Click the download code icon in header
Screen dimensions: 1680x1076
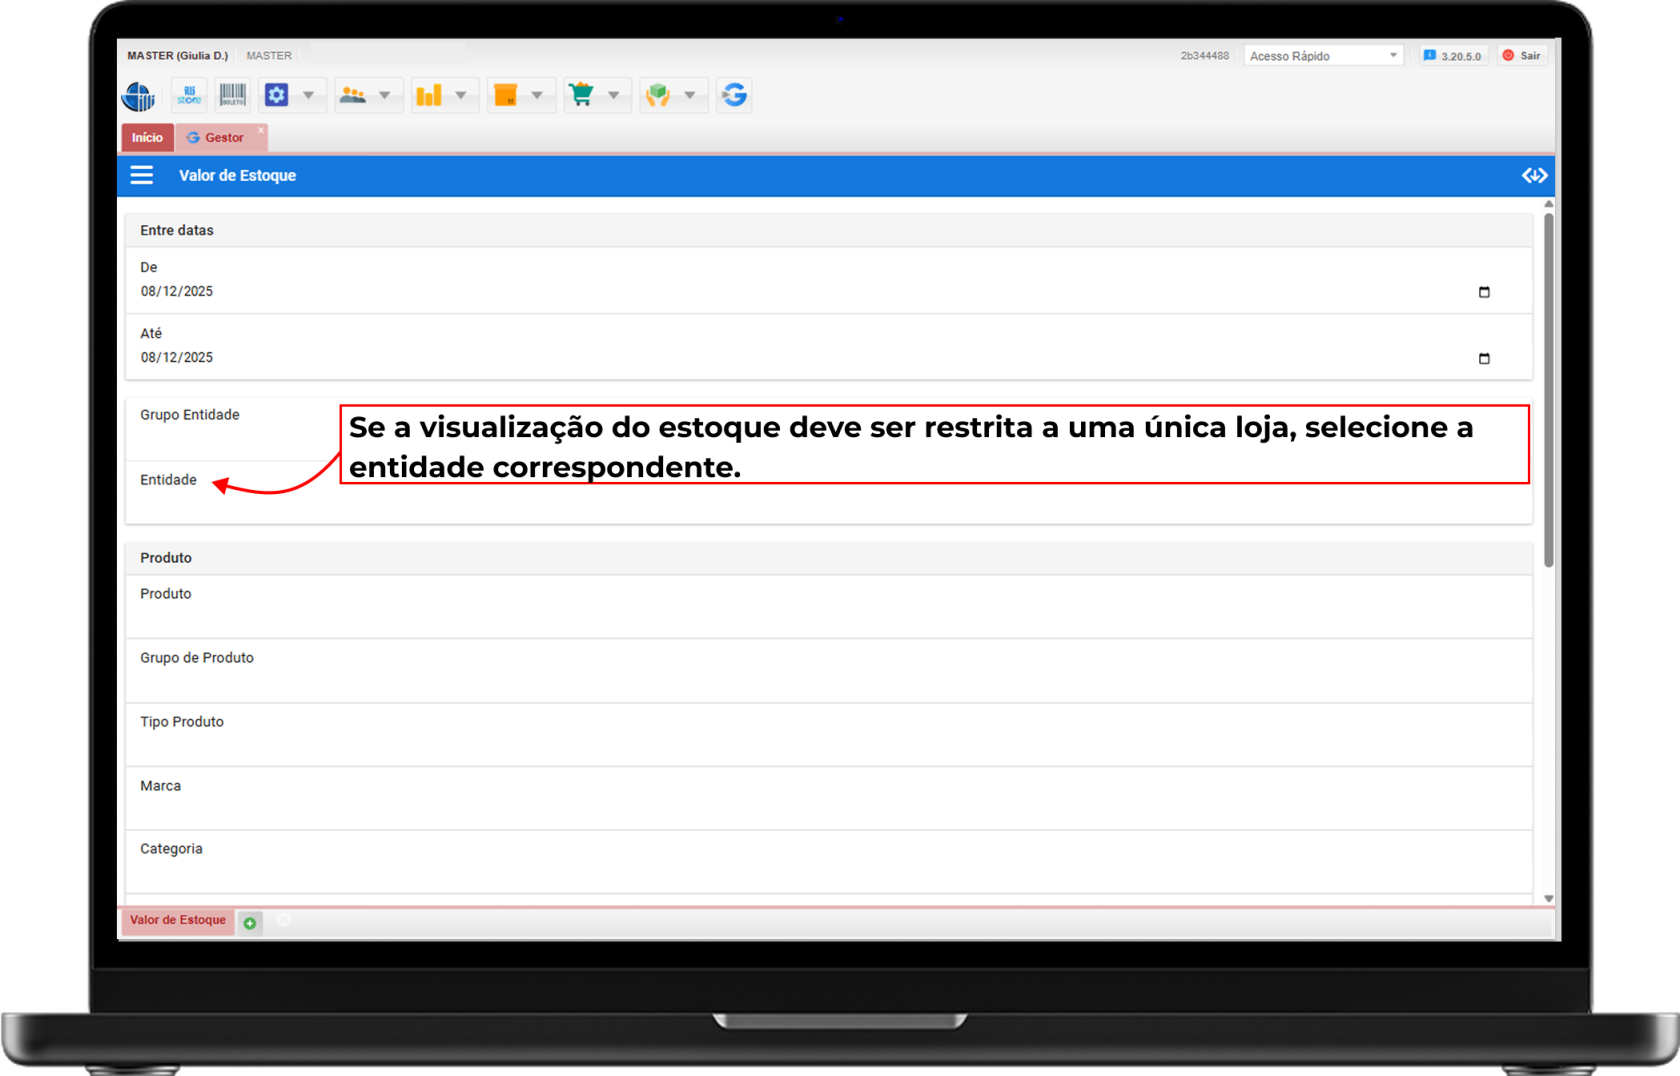click(1534, 176)
